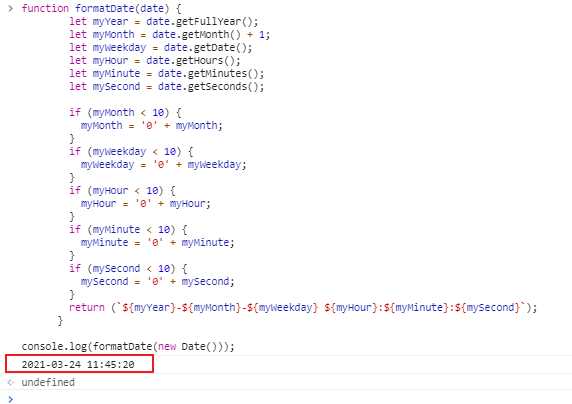Click the getSeconds() call in the mySecond line

click(x=226, y=86)
